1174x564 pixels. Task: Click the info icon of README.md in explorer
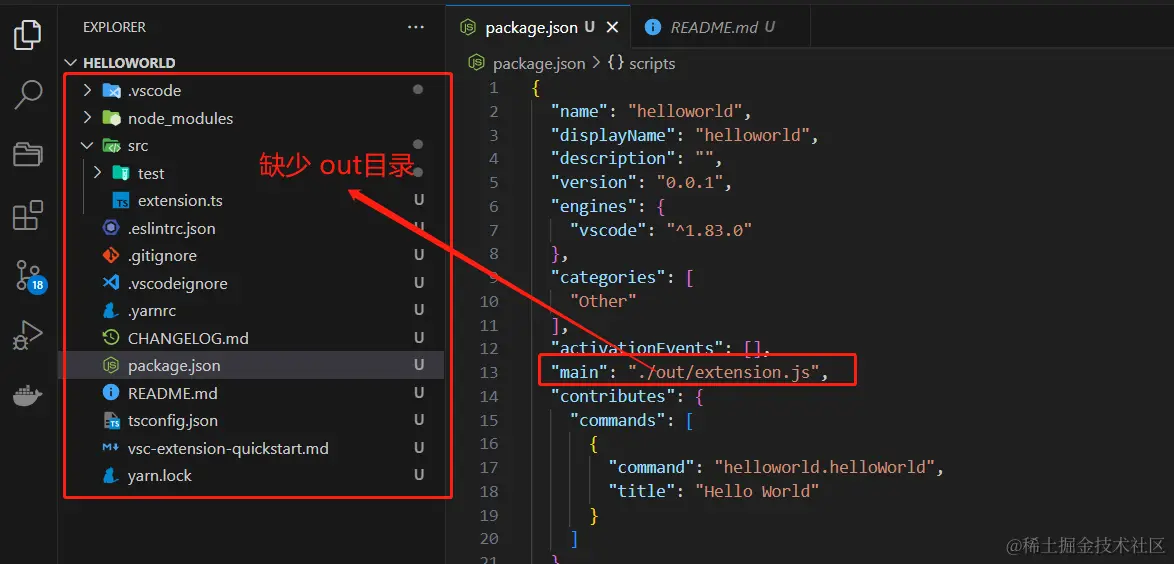112,392
